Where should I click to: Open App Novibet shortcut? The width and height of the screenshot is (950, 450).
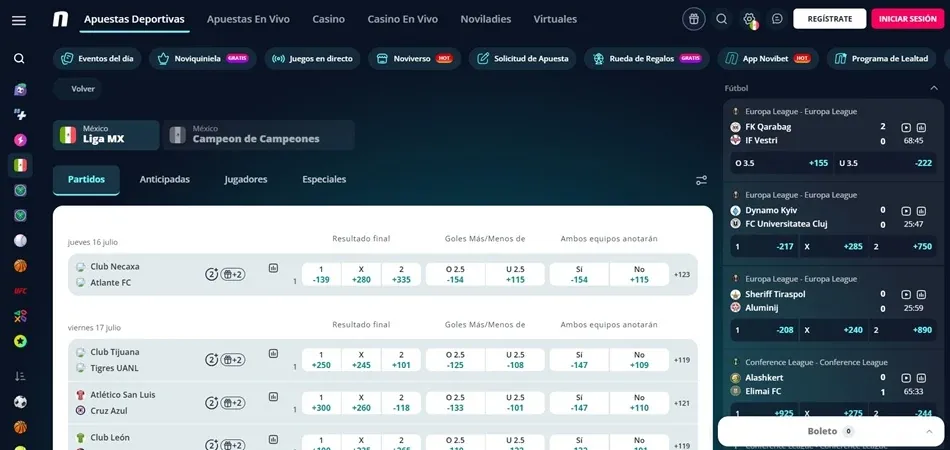click(768, 59)
